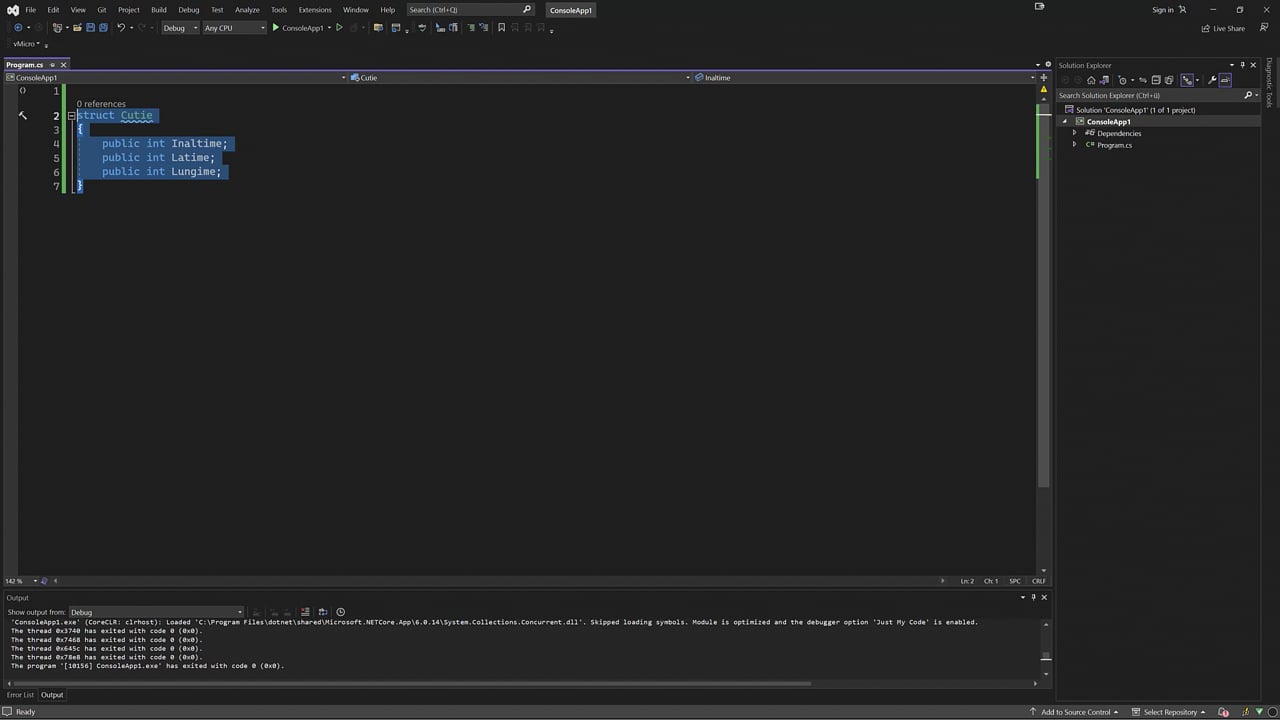Click Select Repository in status bar
The width and height of the screenshot is (1280, 720).
tap(1170, 712)
